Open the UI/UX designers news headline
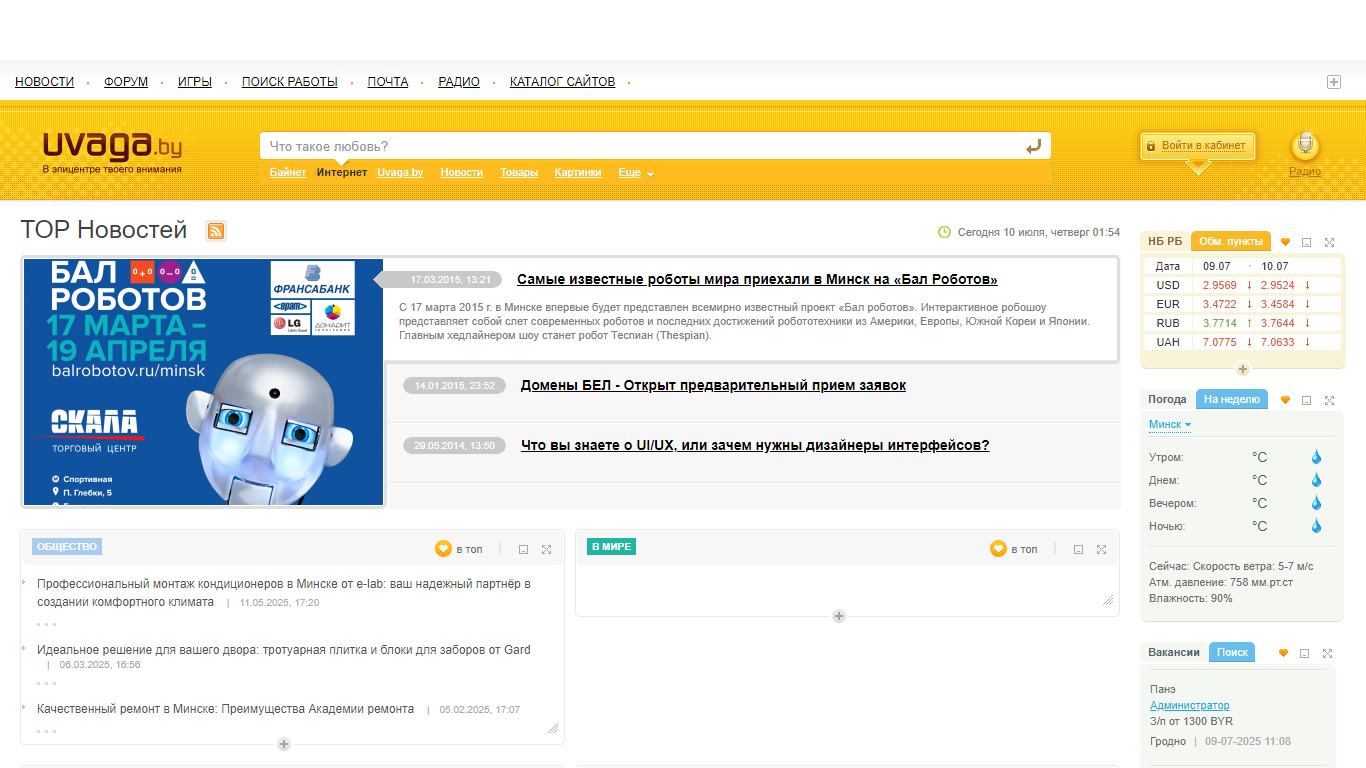Image resolution: width=1366 pixels, height=768 pixels. [755, 445]
